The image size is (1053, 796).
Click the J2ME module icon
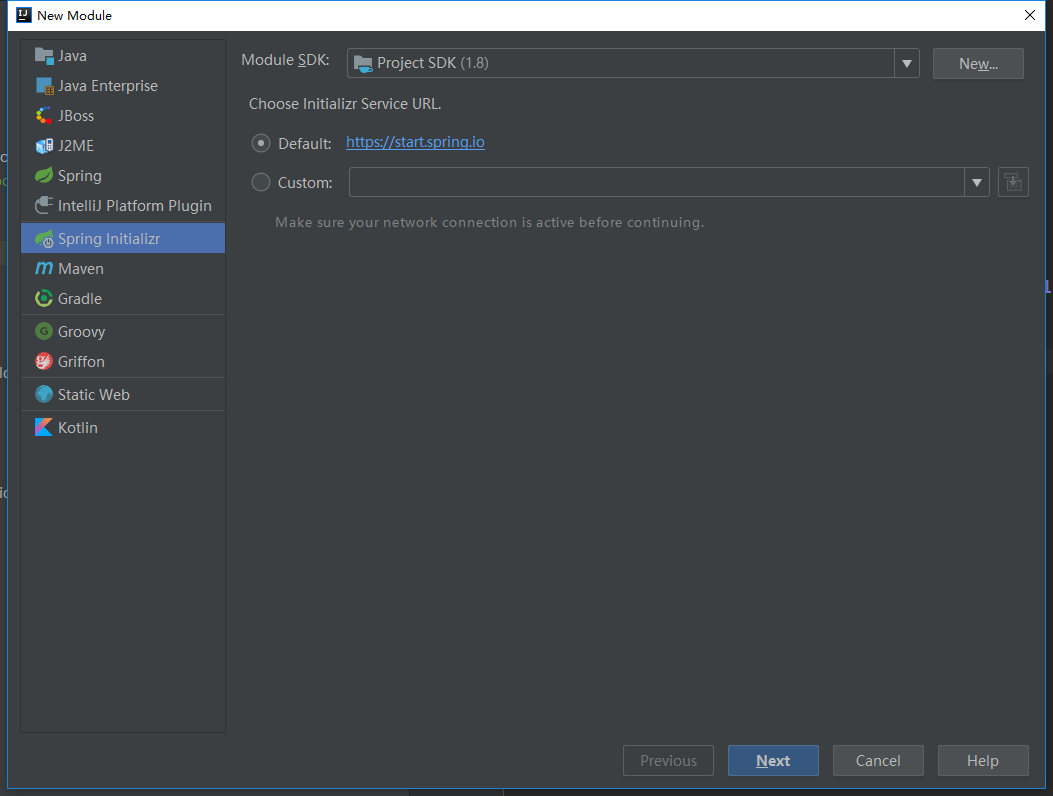[x=44, y=146]
